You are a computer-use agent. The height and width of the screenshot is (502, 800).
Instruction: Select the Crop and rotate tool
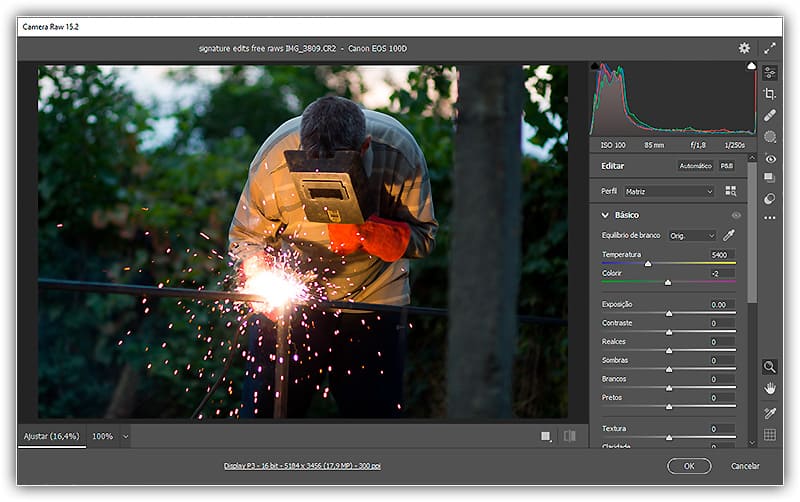tap(769, 94)
